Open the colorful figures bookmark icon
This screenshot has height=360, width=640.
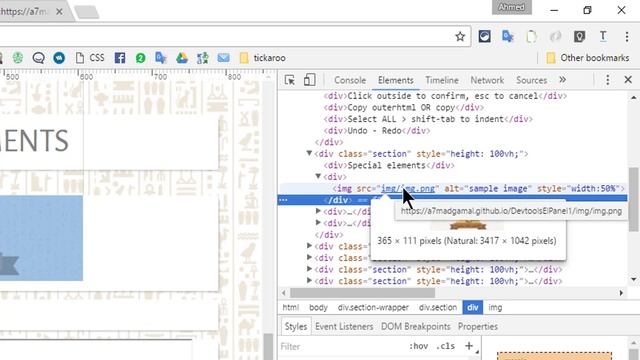point(202,58)
